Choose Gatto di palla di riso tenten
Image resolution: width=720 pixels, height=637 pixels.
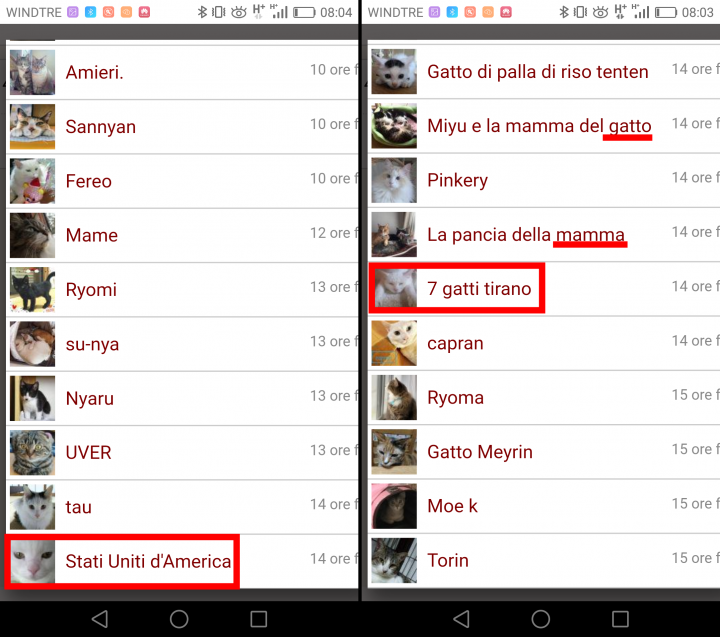[x=537, y=72]
